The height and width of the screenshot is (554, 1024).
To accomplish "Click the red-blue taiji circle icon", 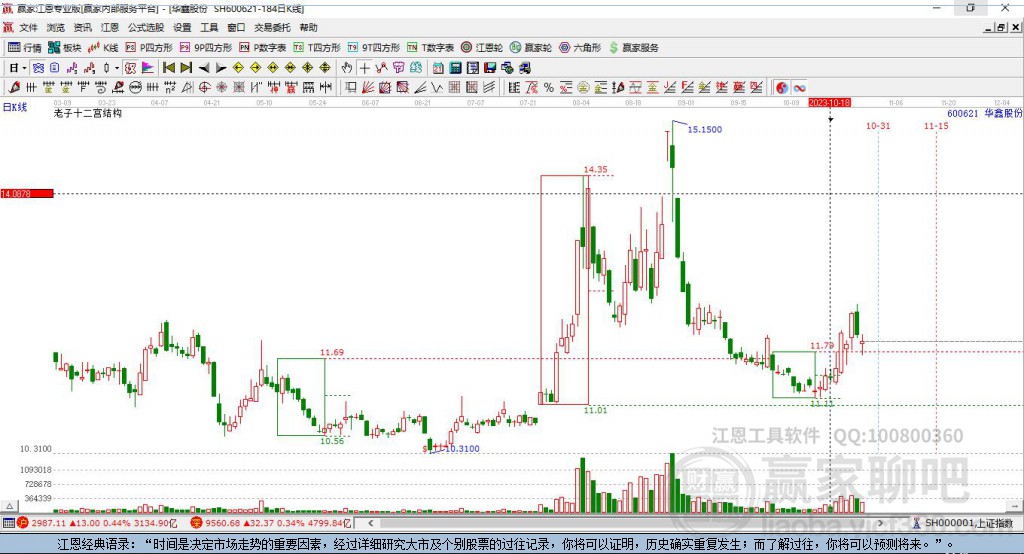I will coord(782,88).
